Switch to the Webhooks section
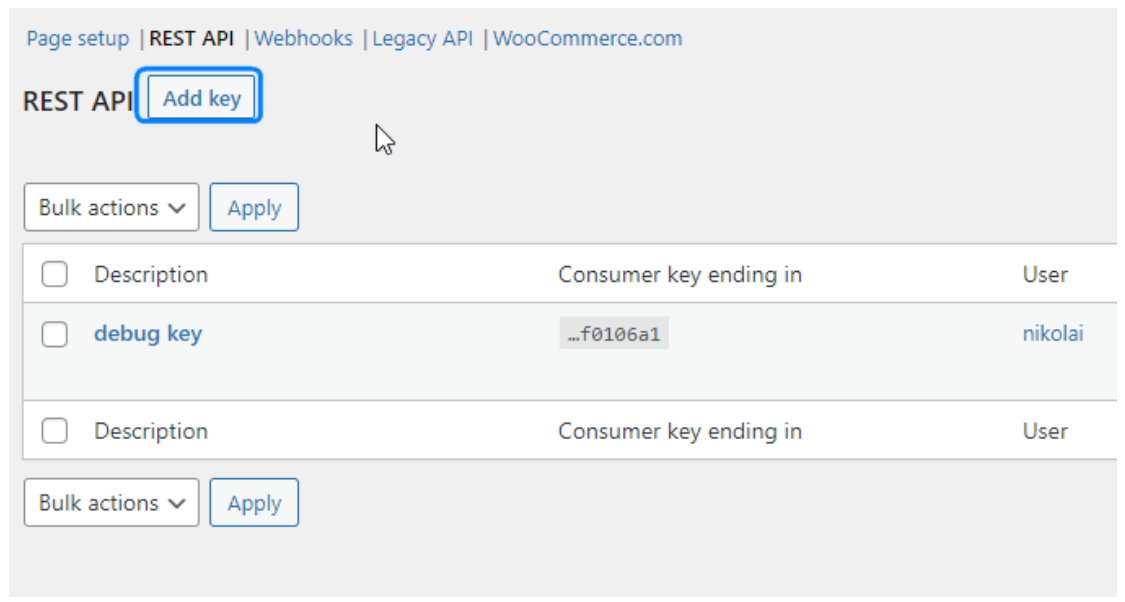The width and height of the screenshot is (1125, 602). coord(303,39)
